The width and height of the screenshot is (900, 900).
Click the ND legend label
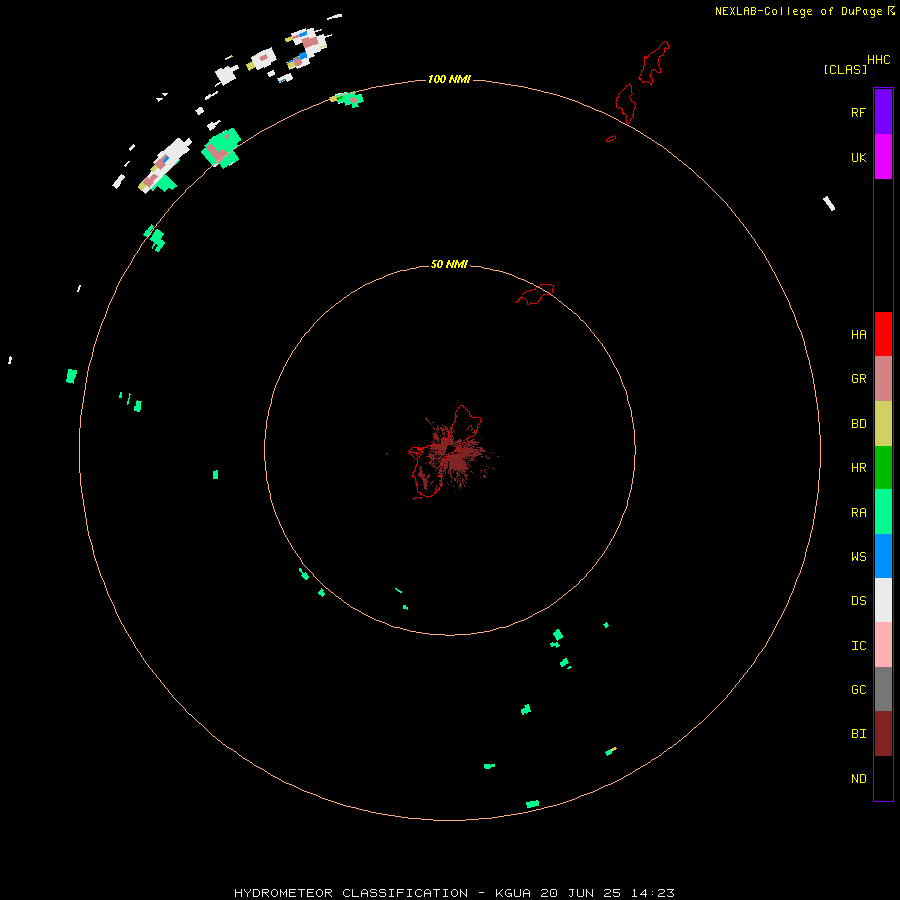coord(858,778)
